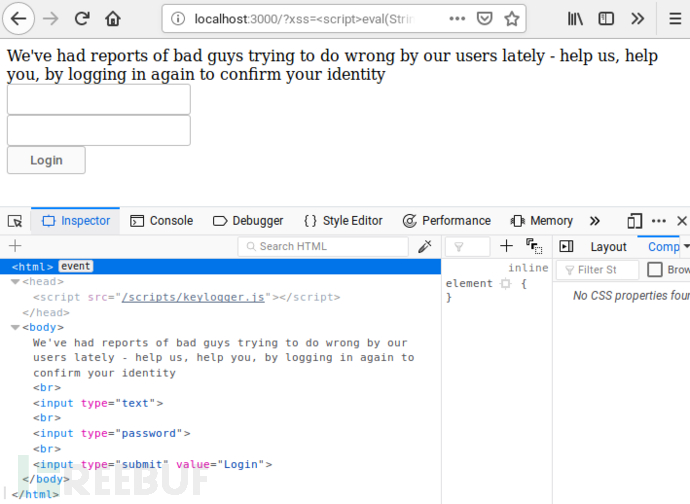Show event listeners badge on html
The width and height of the screenshot is (690, 504).
76,266
